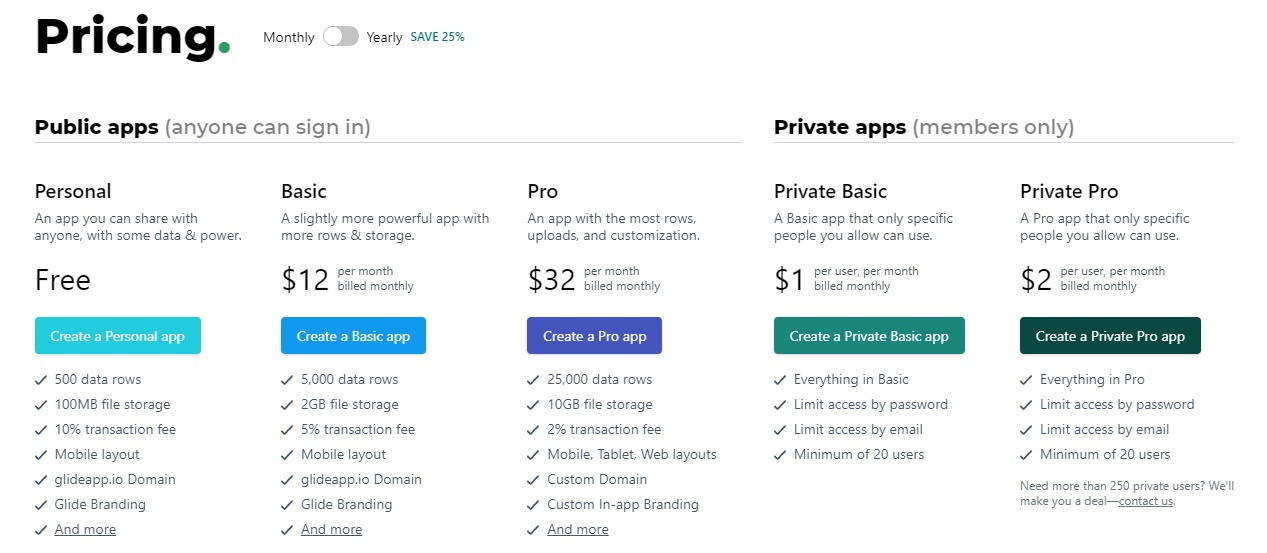Click the Create a Personal app button

(x=118, y=336)
